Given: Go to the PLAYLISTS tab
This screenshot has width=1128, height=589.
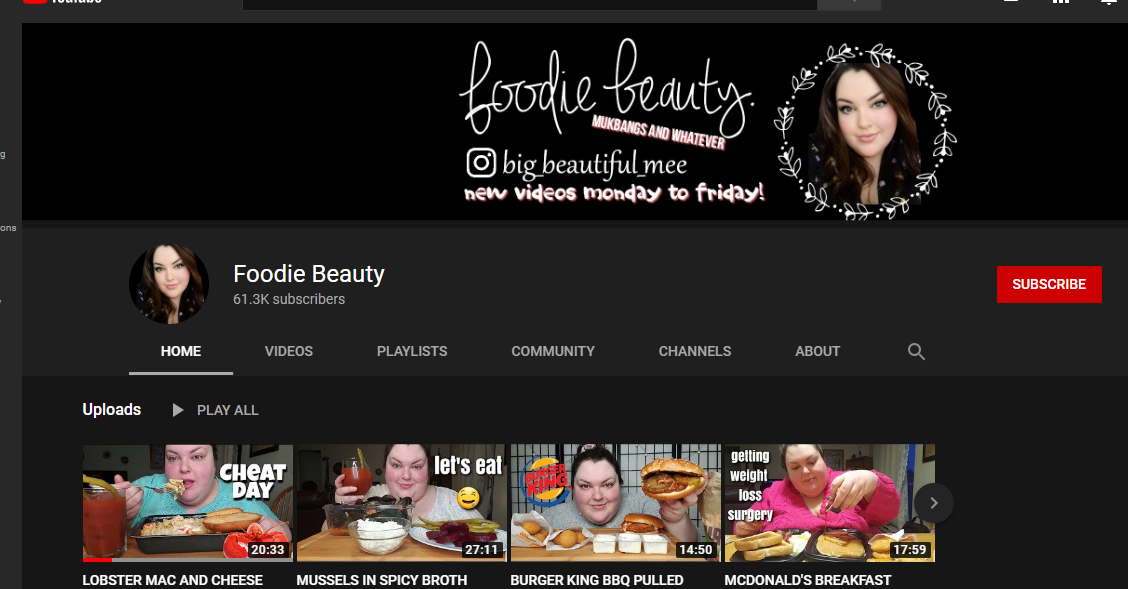Looking at the screenshot, I should (x=412, y=352).
